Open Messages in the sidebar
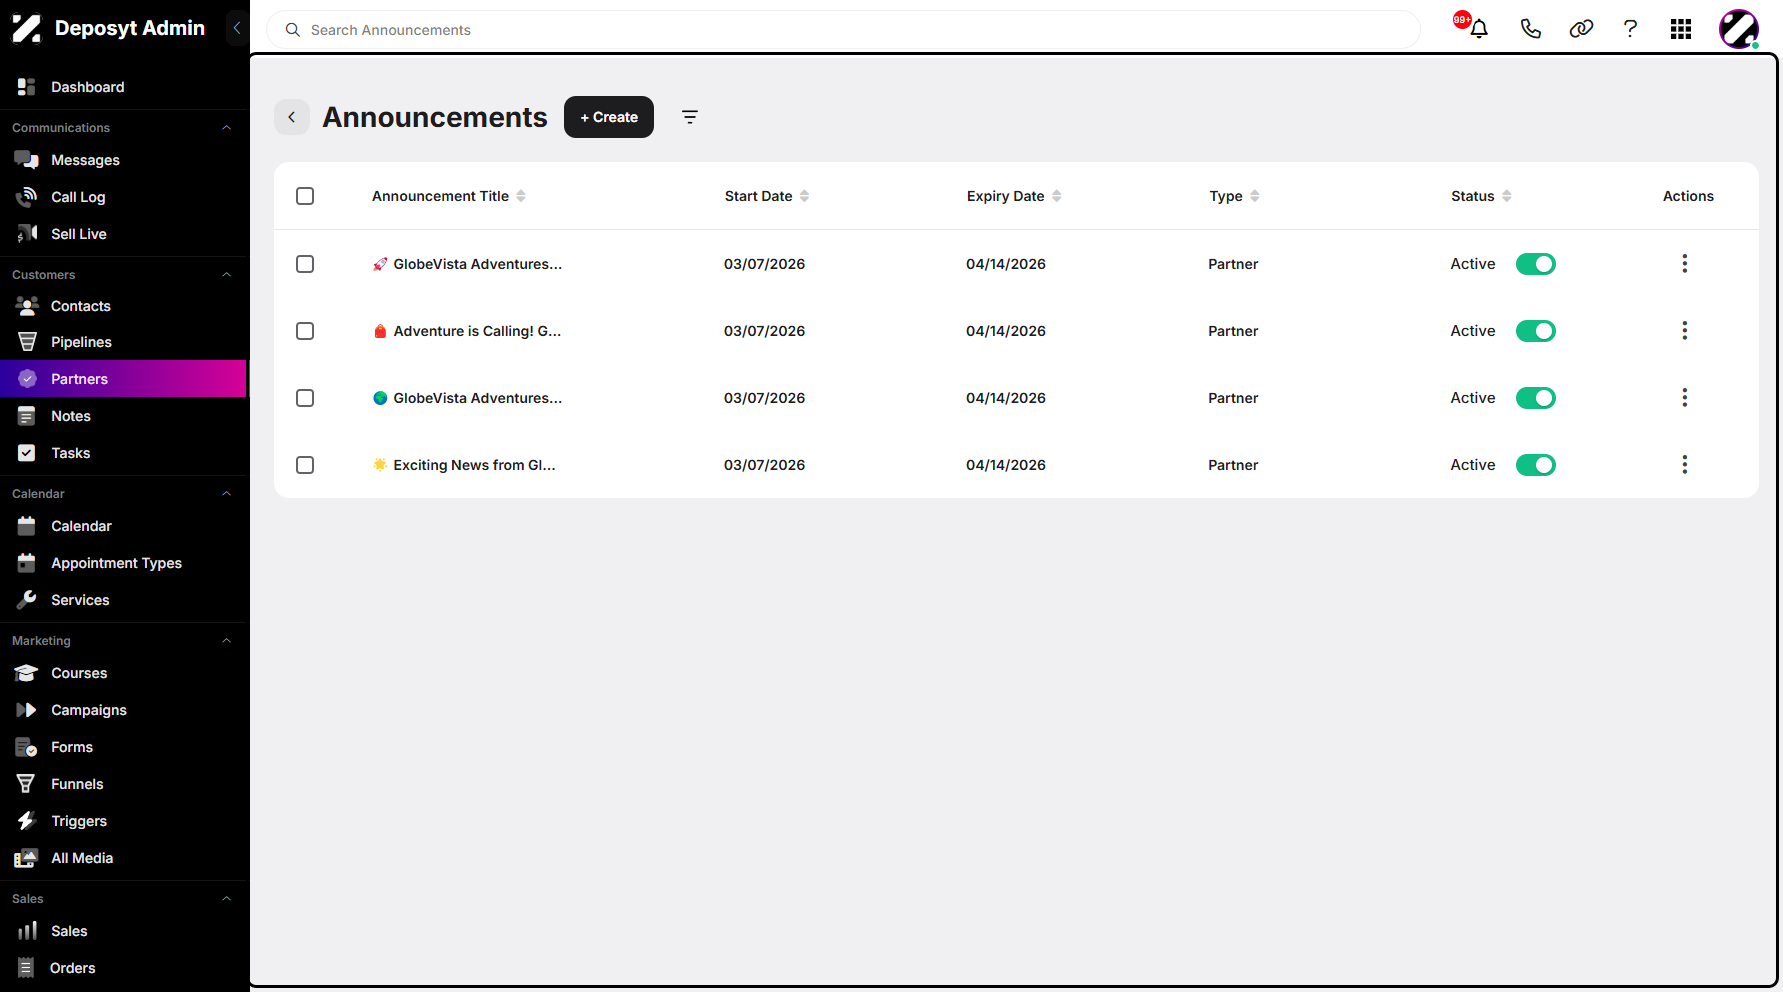The width and height of the screenshot is (1783, 992). [x=124, y=160]
